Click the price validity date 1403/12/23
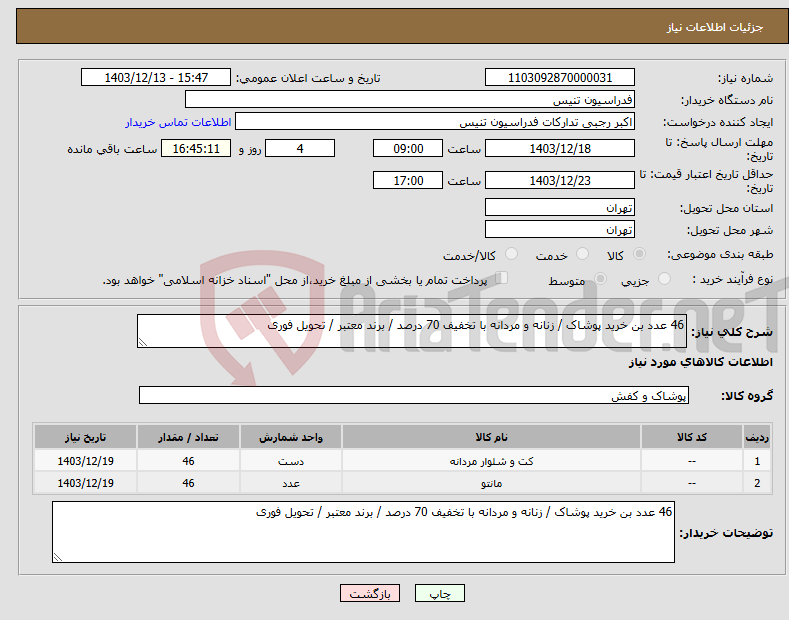The height and width of the screenshot is (620, 789). (x=560, y=180)
